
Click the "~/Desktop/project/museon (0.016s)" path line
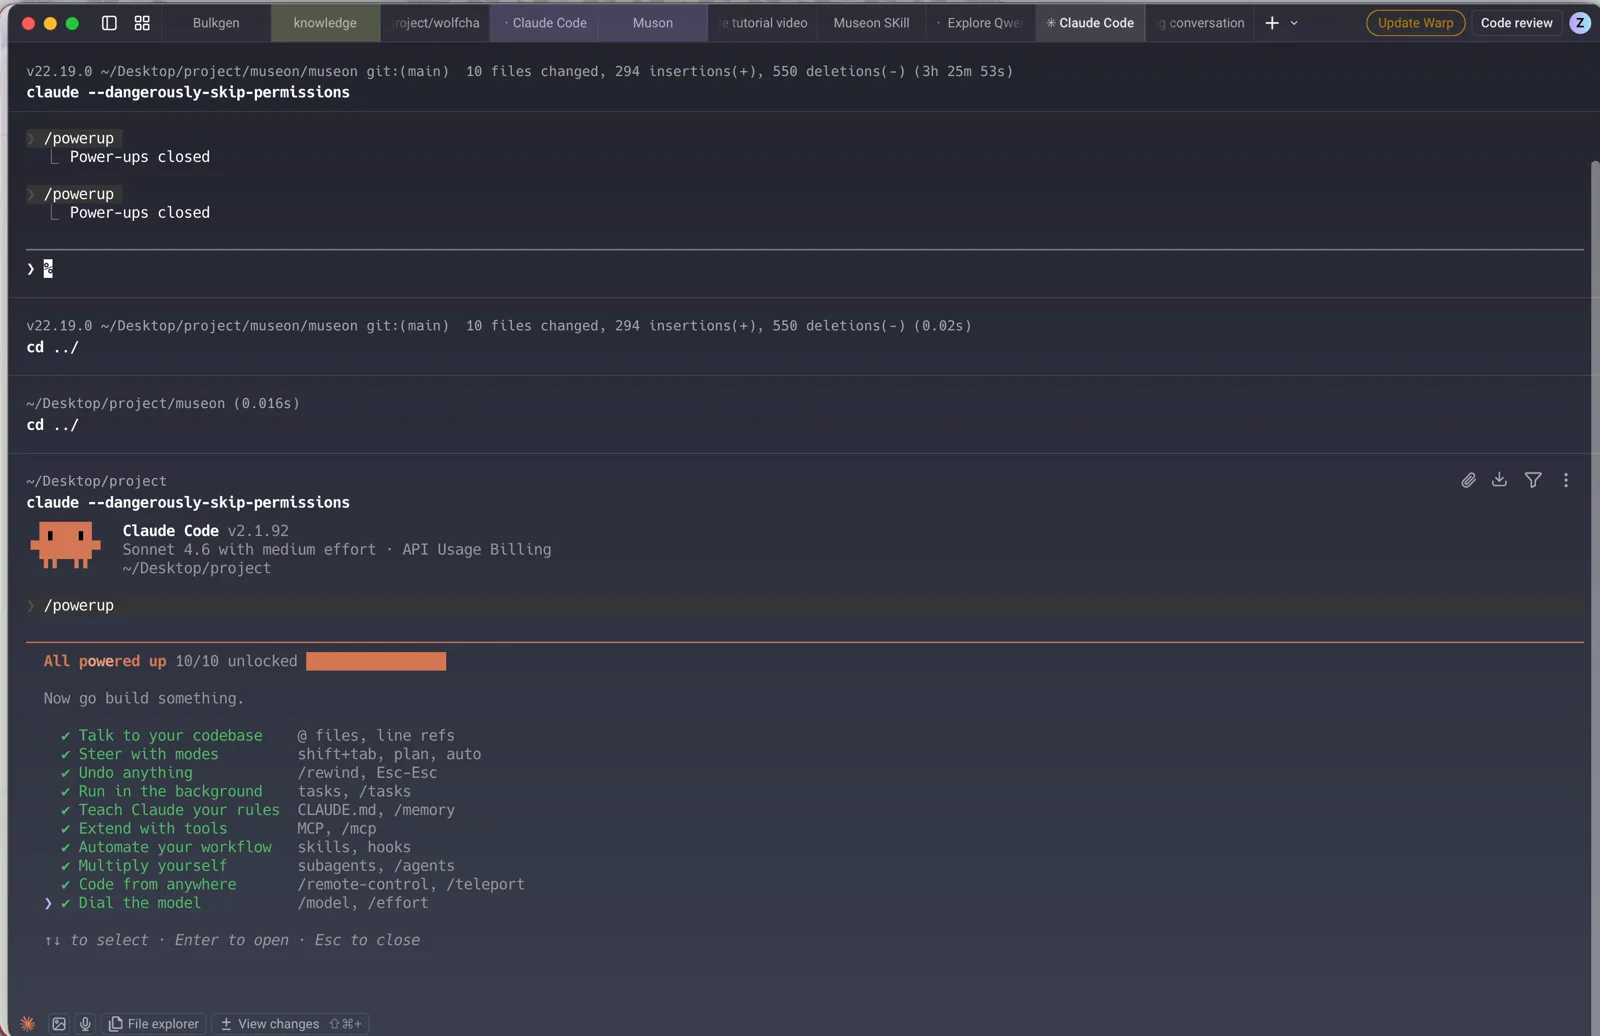click(x=163, y=404)
